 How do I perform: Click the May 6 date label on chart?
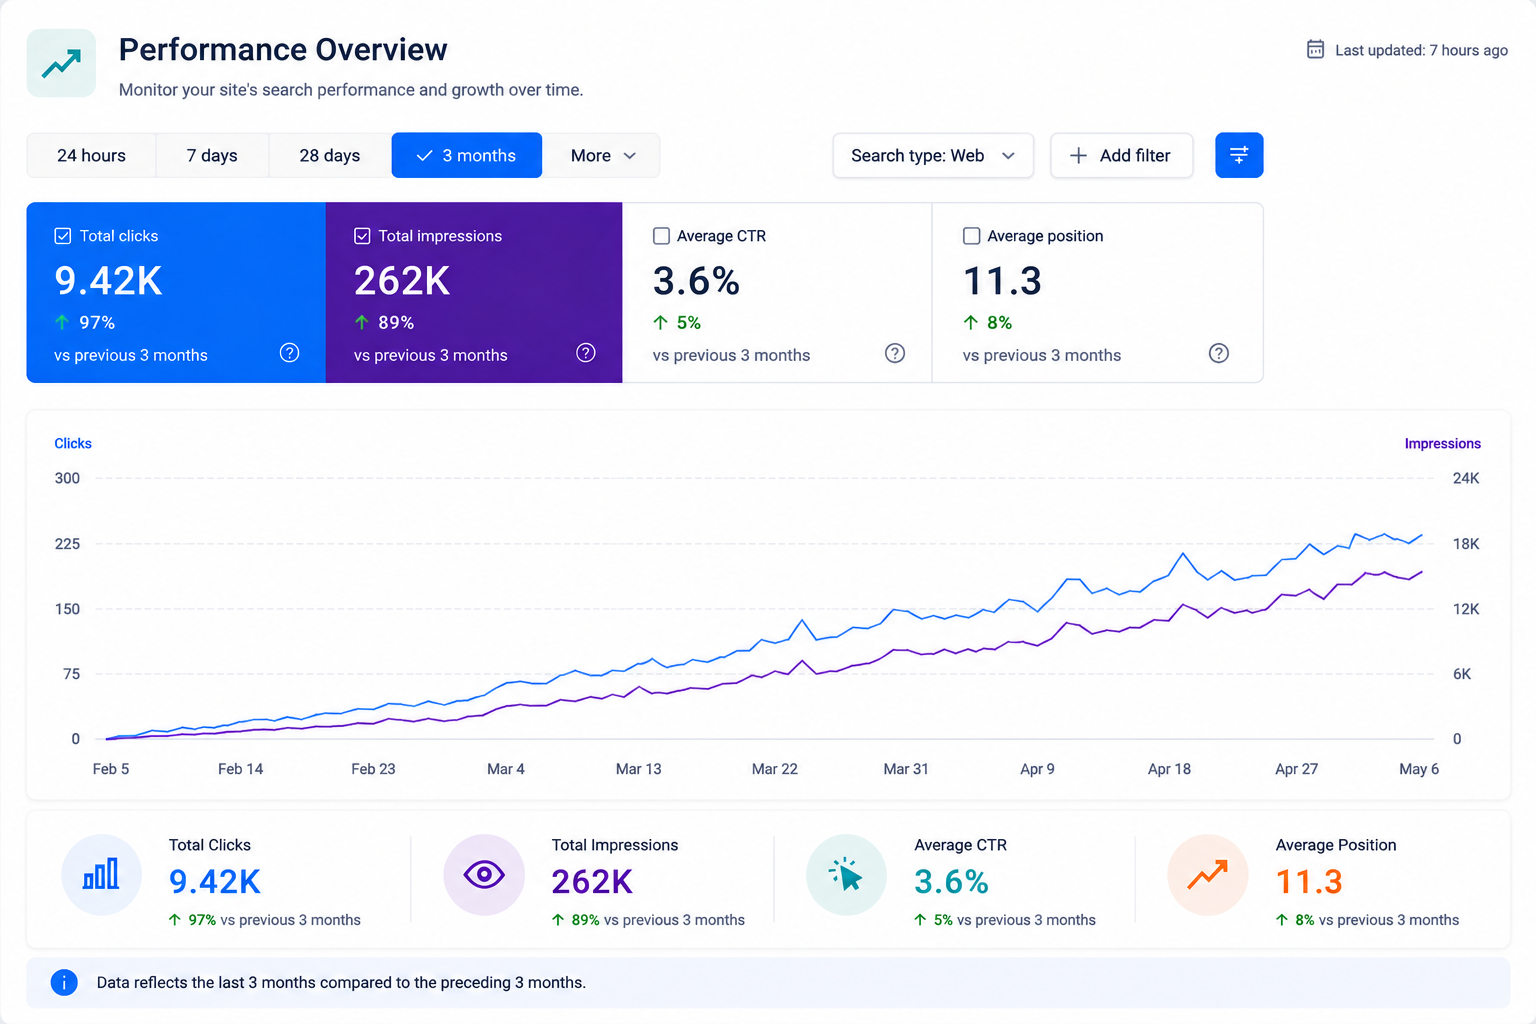coord(1419,769)
